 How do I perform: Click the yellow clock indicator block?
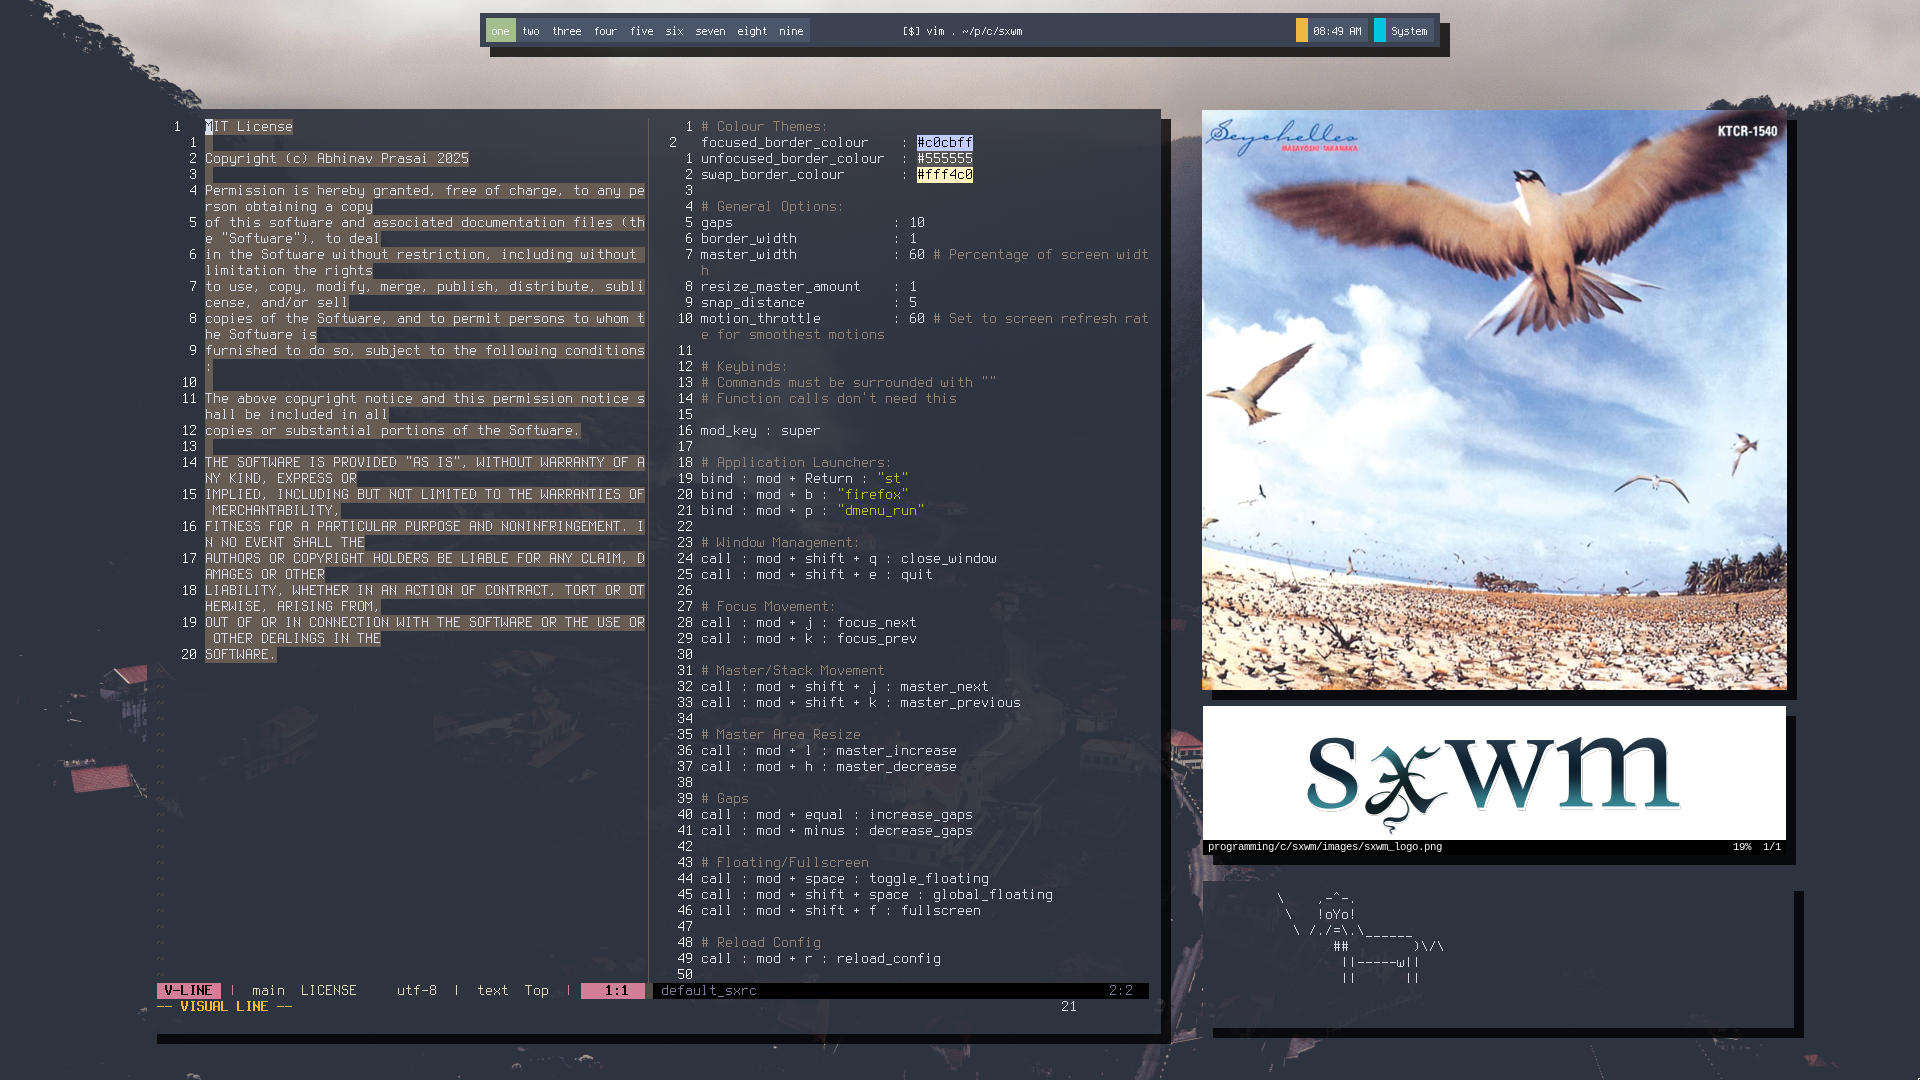point(1301,31)
